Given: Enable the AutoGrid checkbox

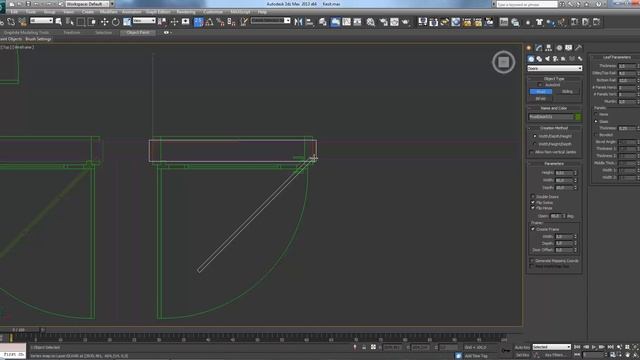Looking at the screenshot, I should pyautogui.click(x=540, y=85).
